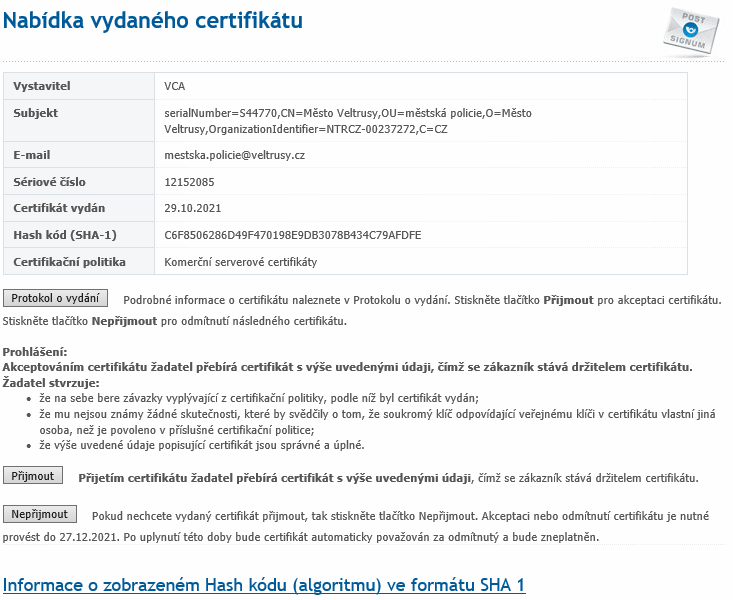Open the SHA 1 hash code information link
This screenshot has width=733, height=600.
pyautogui.click(x=265, y=585)
